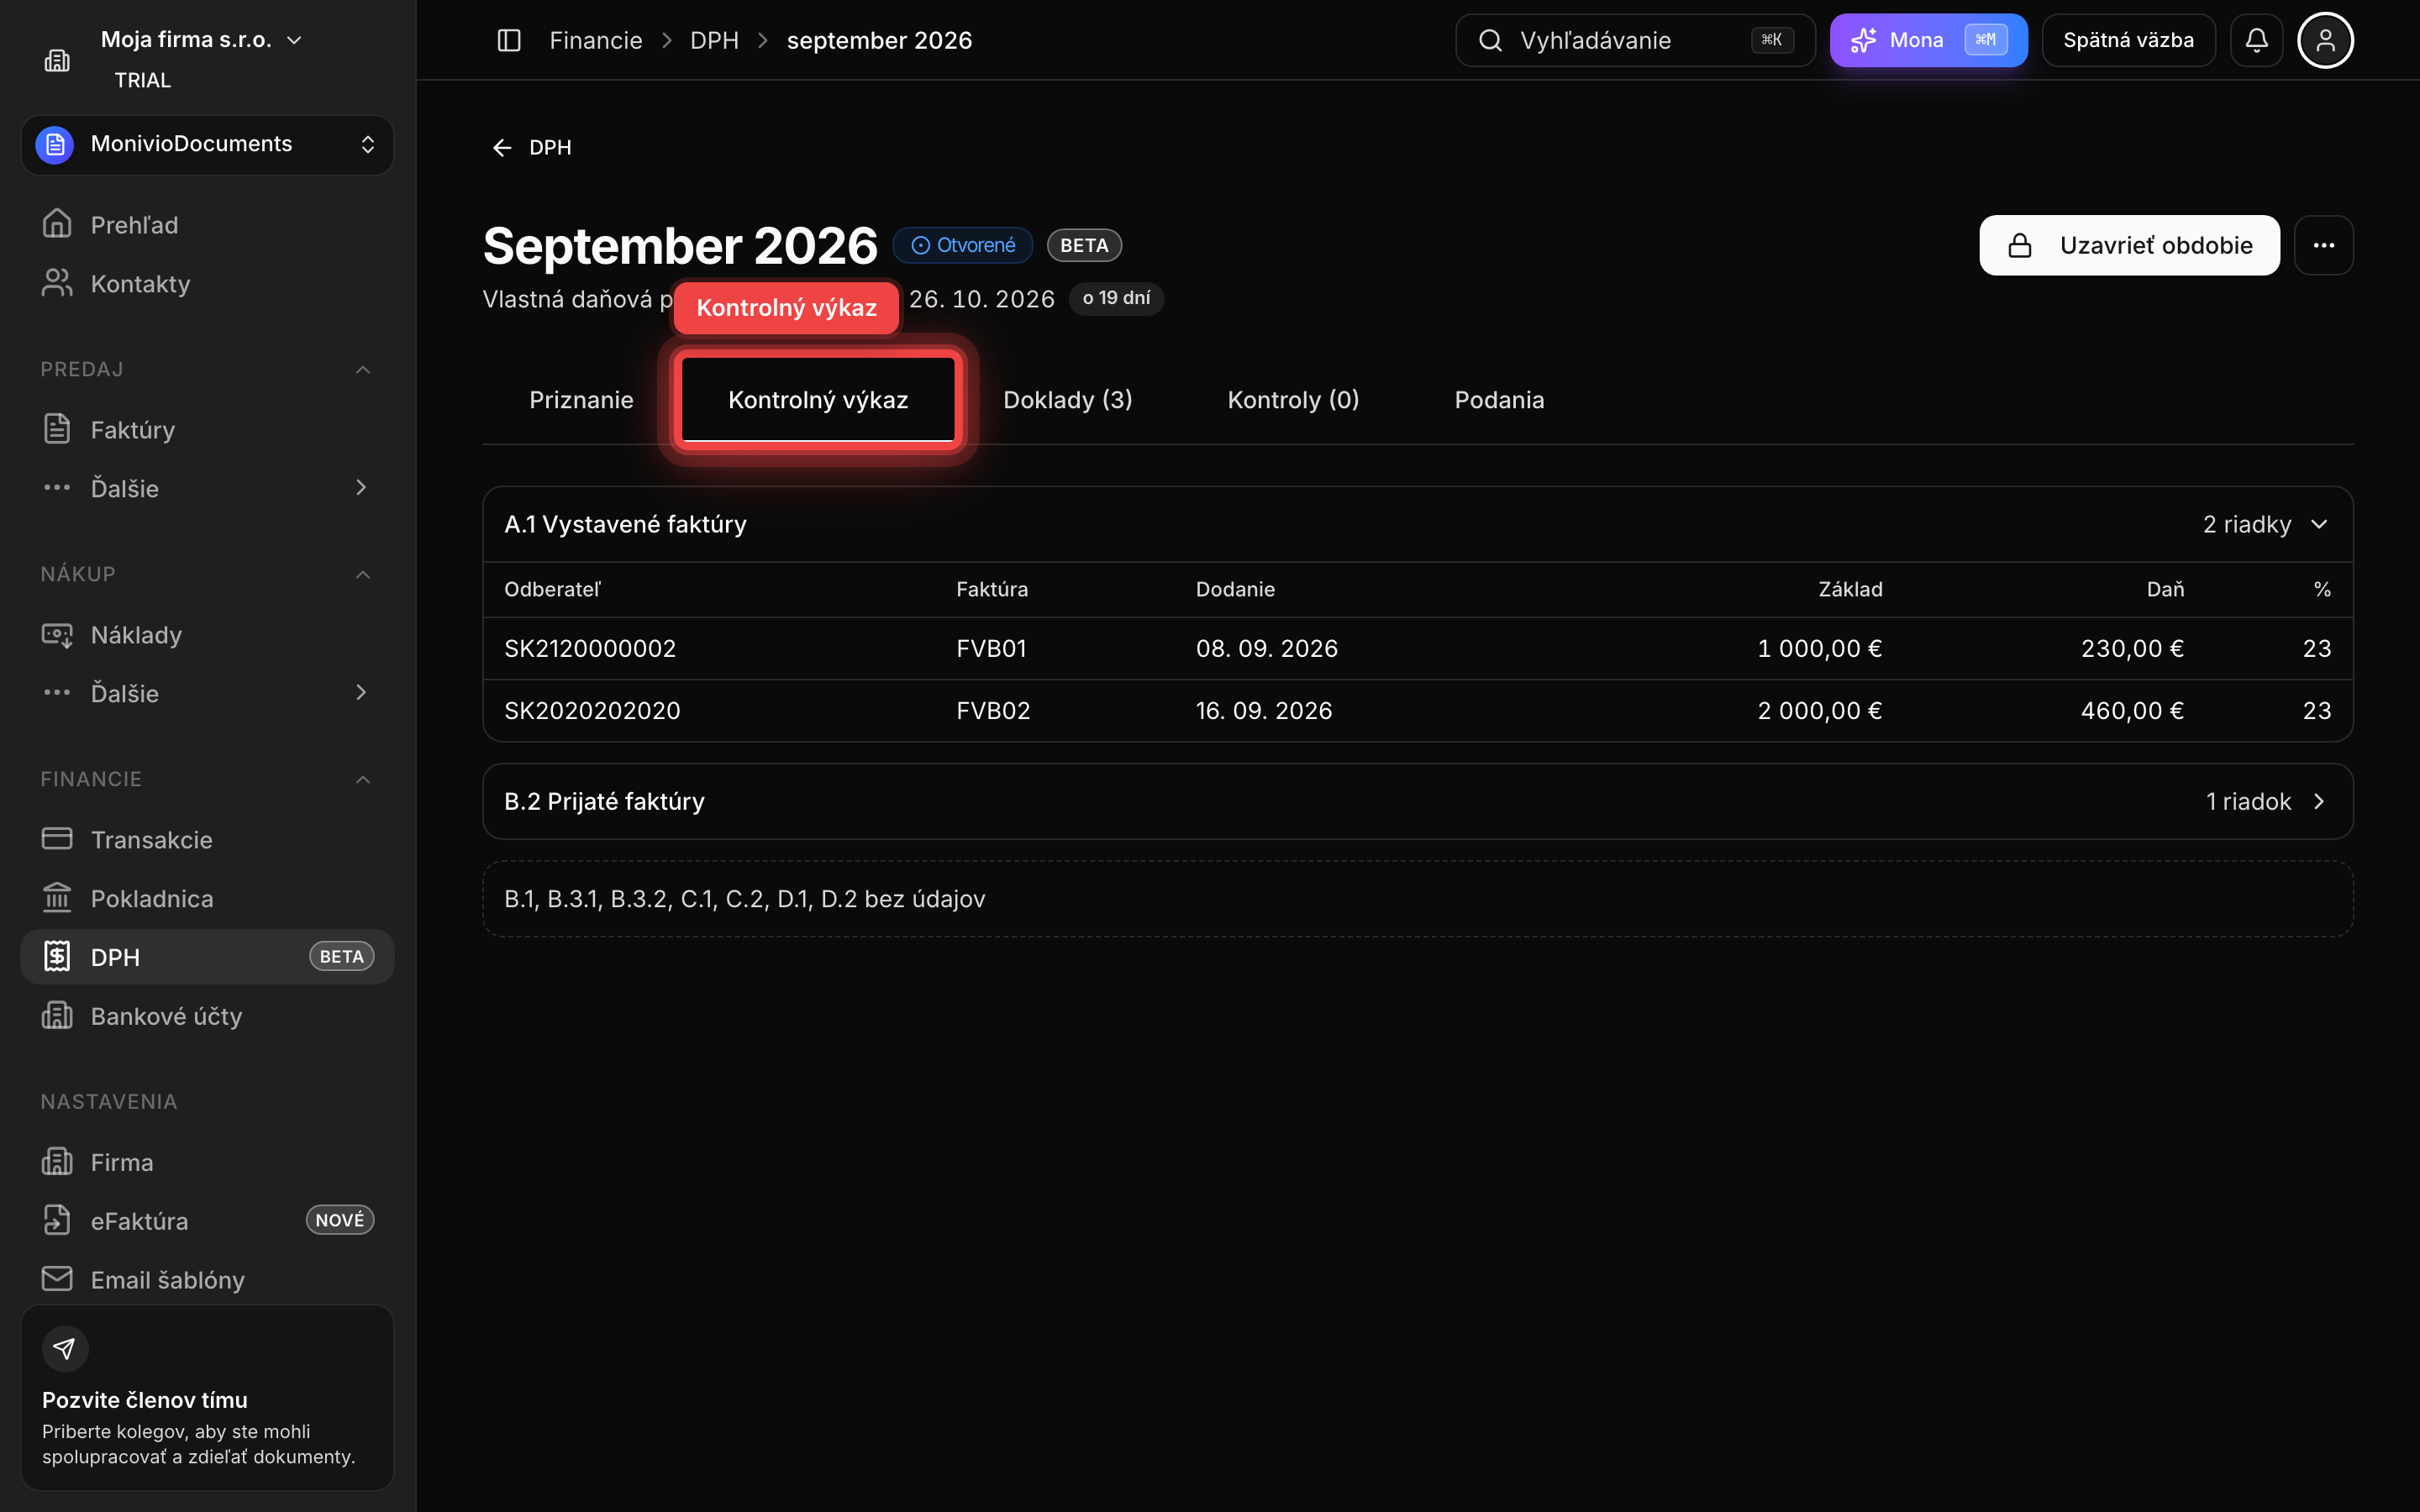Open the Moja firma s.r.o. company dropdown
This screenshot has width=2420, height=1512.
coord(201,40)
